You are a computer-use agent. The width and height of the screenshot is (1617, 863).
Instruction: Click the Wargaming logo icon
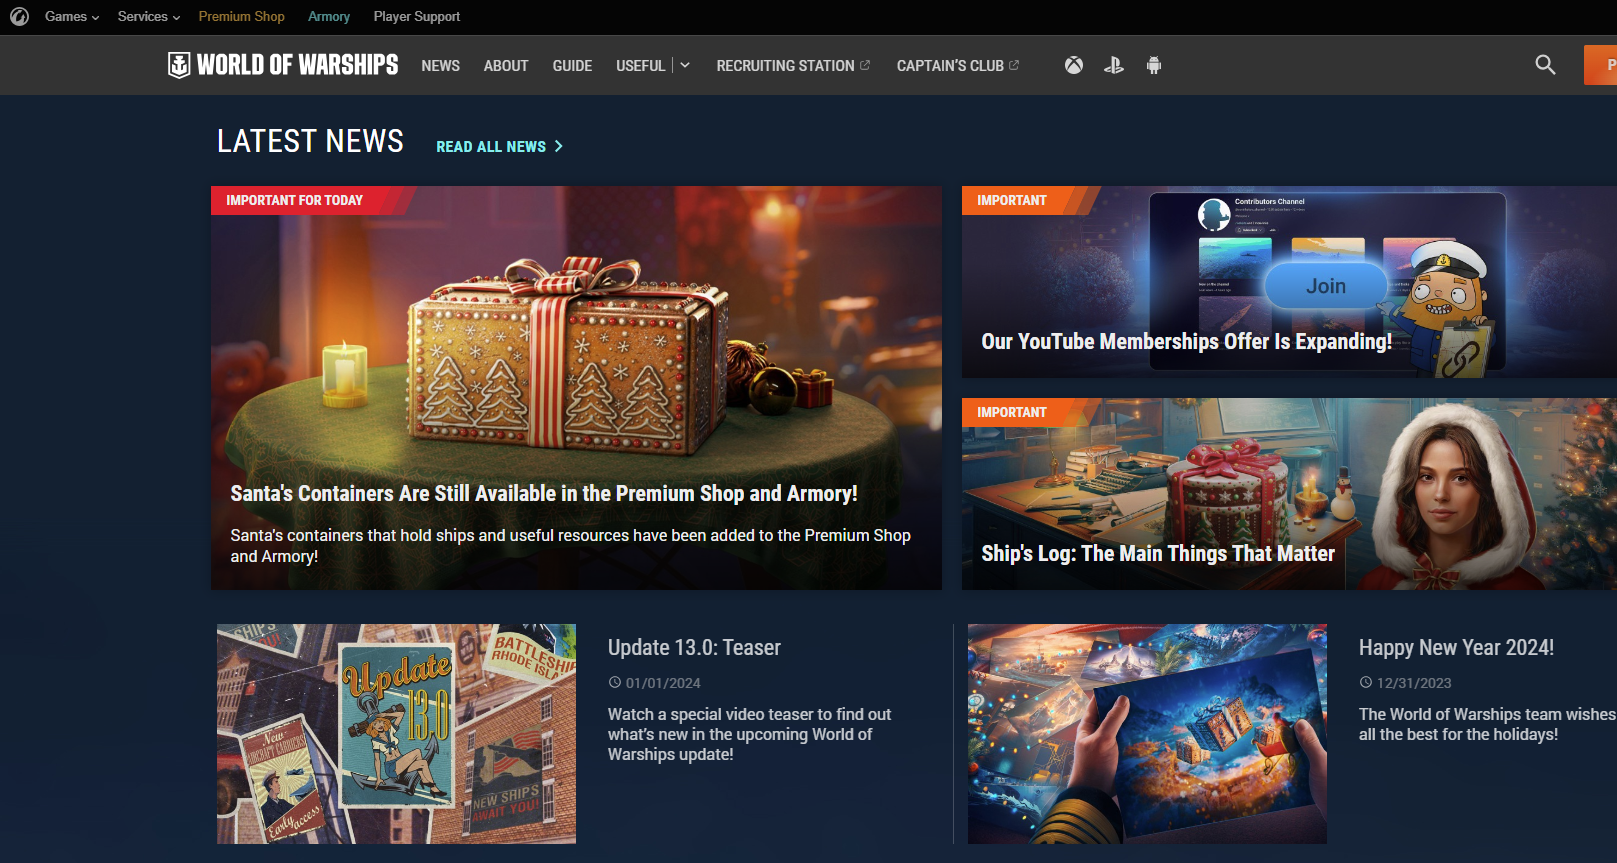point(19,16)
